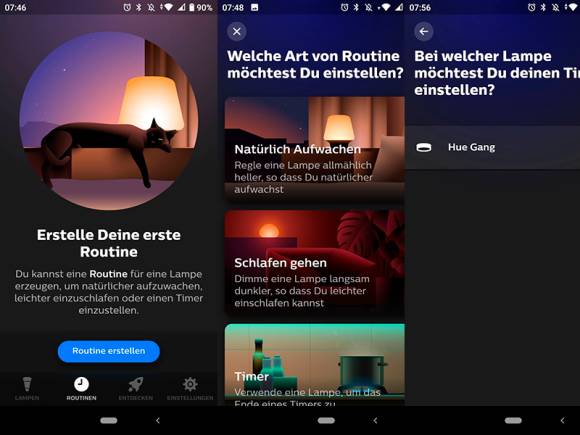Tap the home pill on first screen
The height and width of the screenshot is (435, 580).
click(109, 421)
